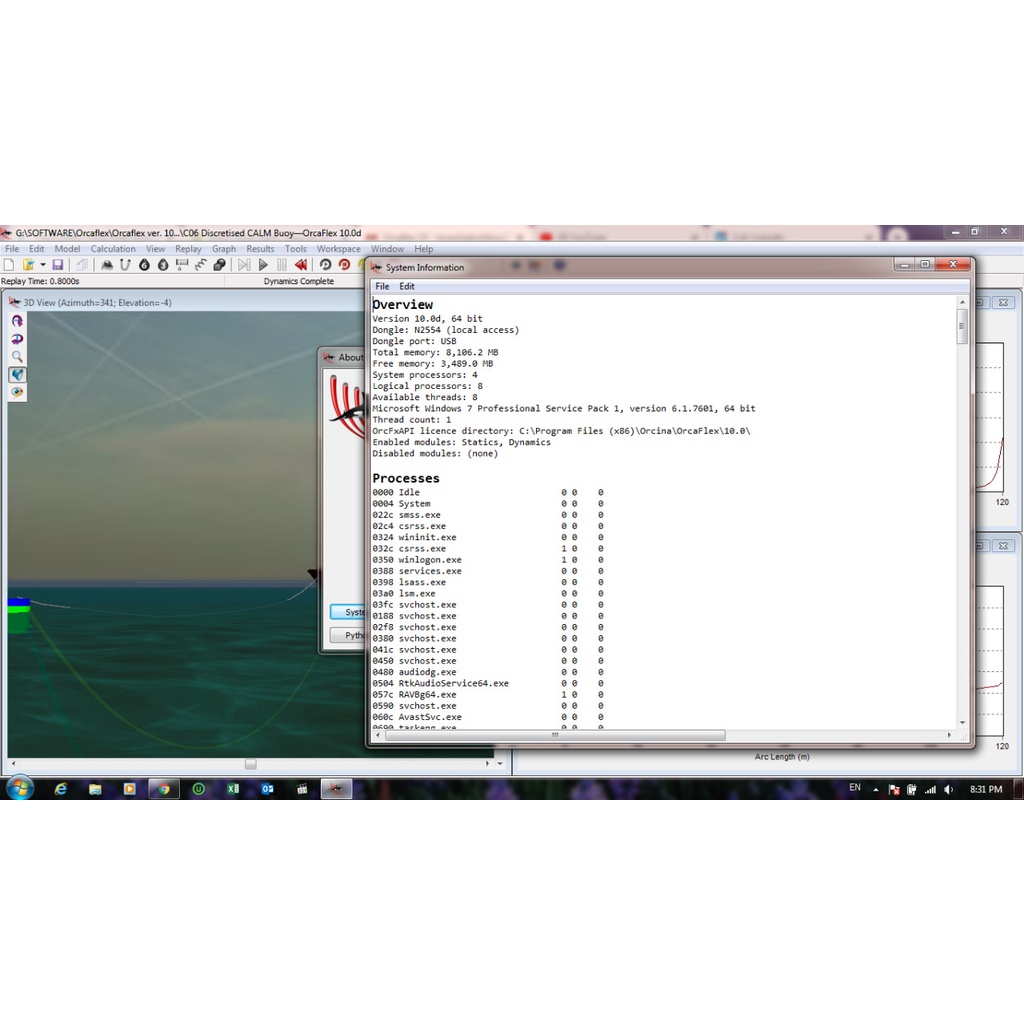Select the New 3D Buoy icon
The height and width of the screenshot is (1024, 1024).
point(163,264)
